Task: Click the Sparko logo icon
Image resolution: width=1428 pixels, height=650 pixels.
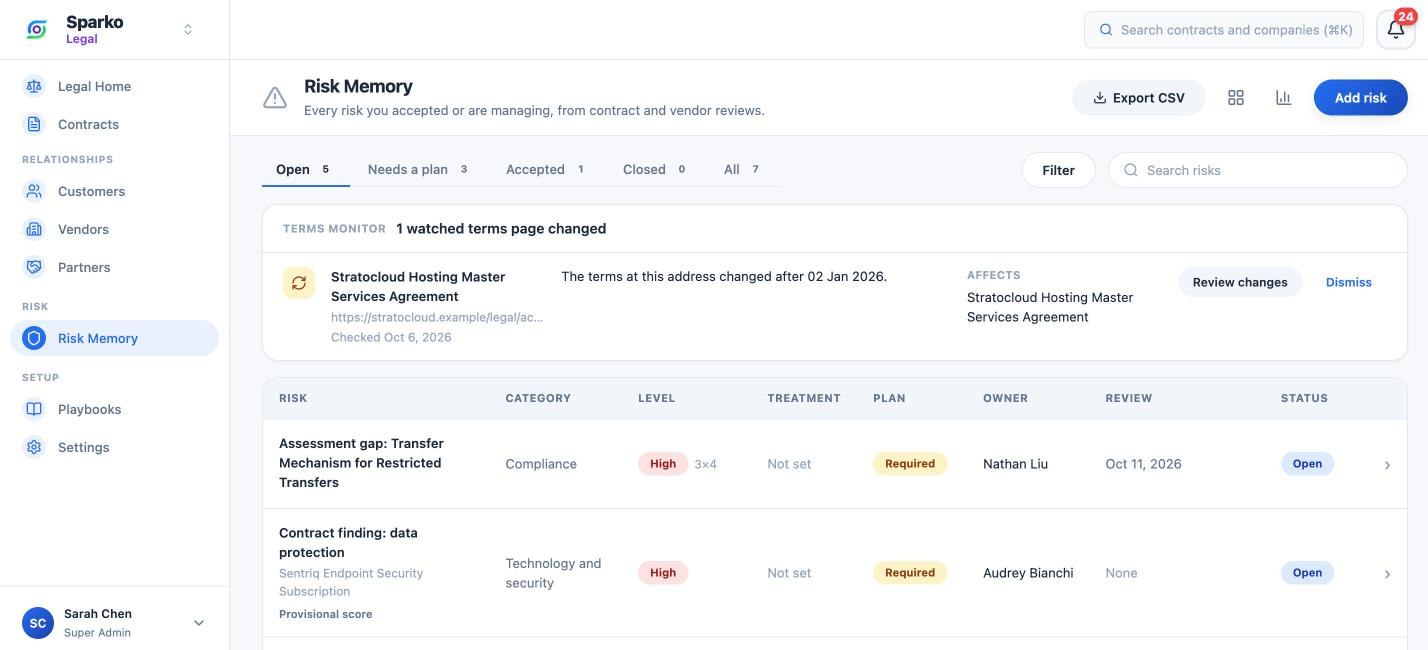Action: point(37,30)
